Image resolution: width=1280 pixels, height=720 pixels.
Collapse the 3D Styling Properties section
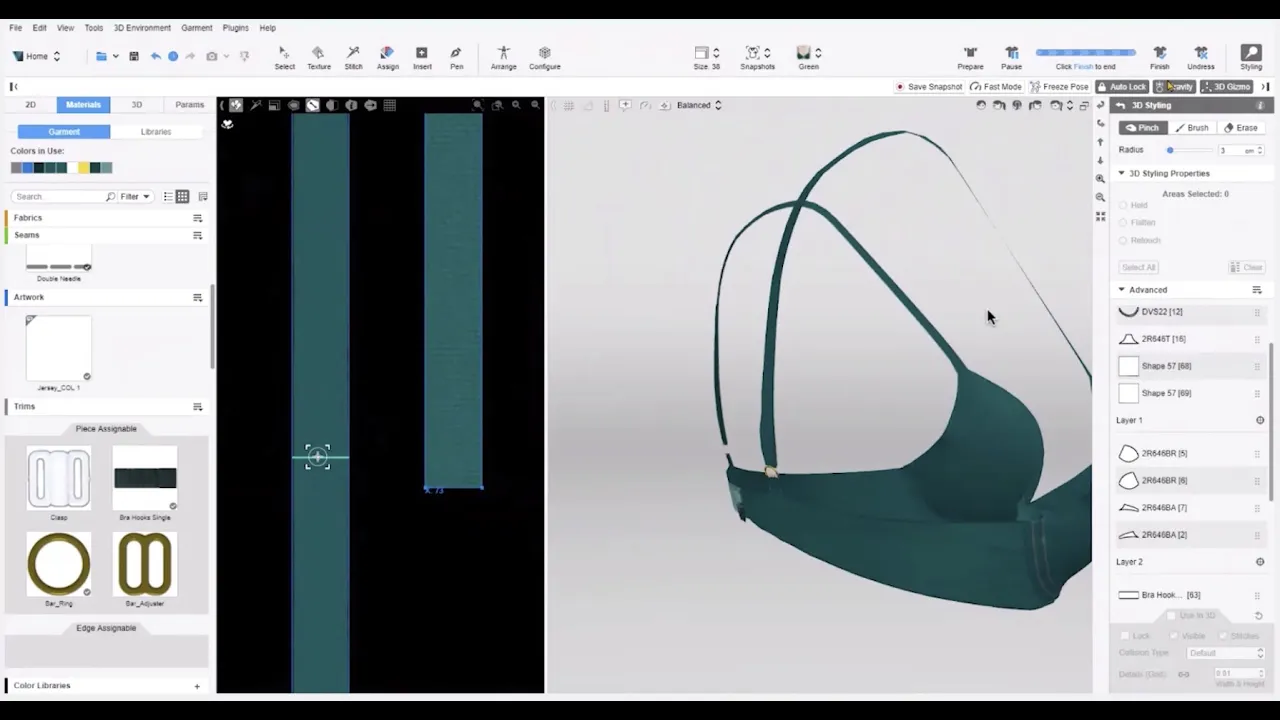1121,174
